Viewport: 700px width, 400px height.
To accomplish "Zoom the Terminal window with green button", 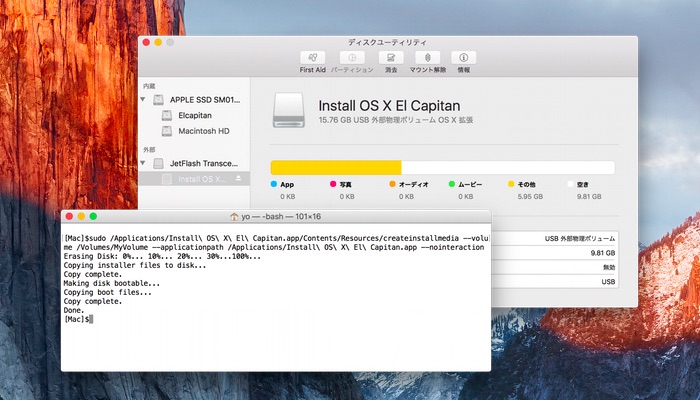I will 93,217.
